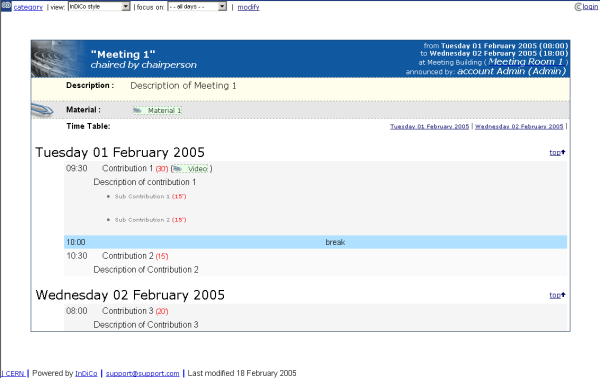Viewport: 600px width, 378px height.
Task: Open the CERN footer link
Action: 14,374
